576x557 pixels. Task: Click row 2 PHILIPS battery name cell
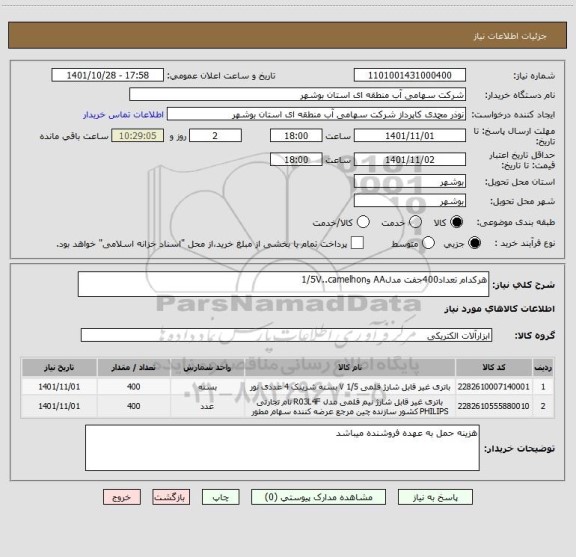pyautogui.click(x=350, y=406)
